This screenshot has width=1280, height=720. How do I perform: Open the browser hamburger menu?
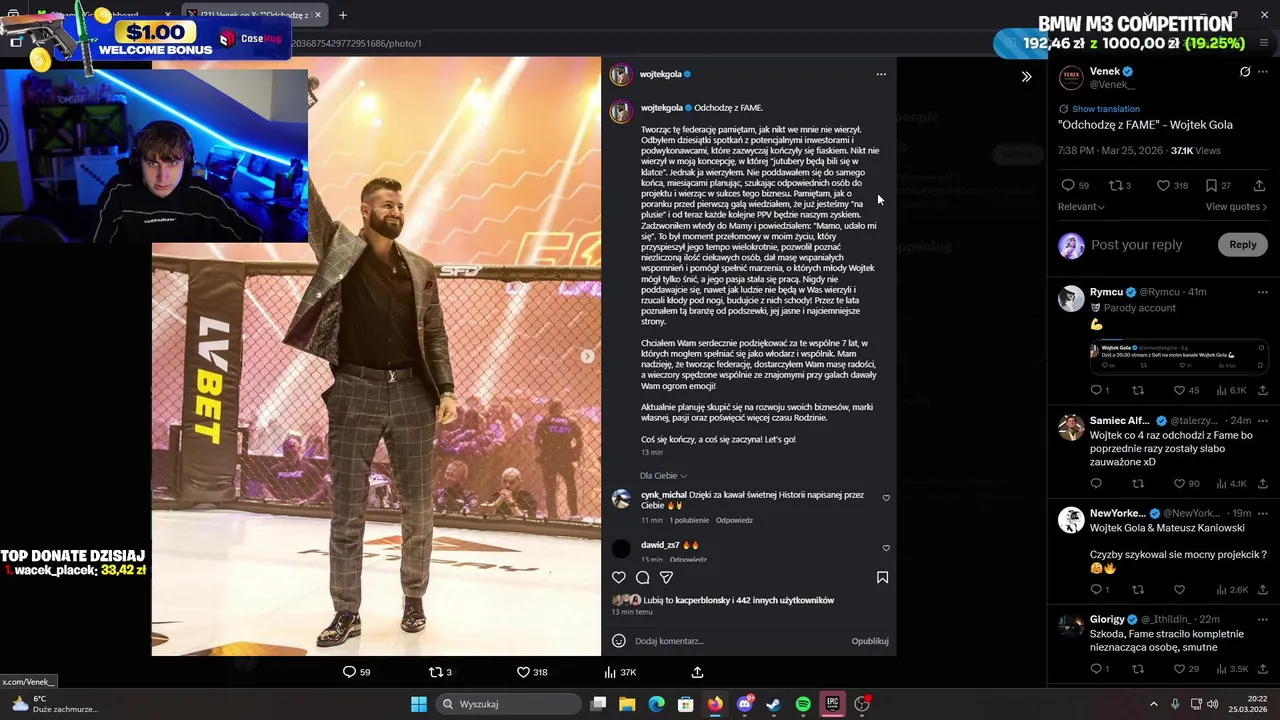pyautogui.click(x=1264, y=43)
